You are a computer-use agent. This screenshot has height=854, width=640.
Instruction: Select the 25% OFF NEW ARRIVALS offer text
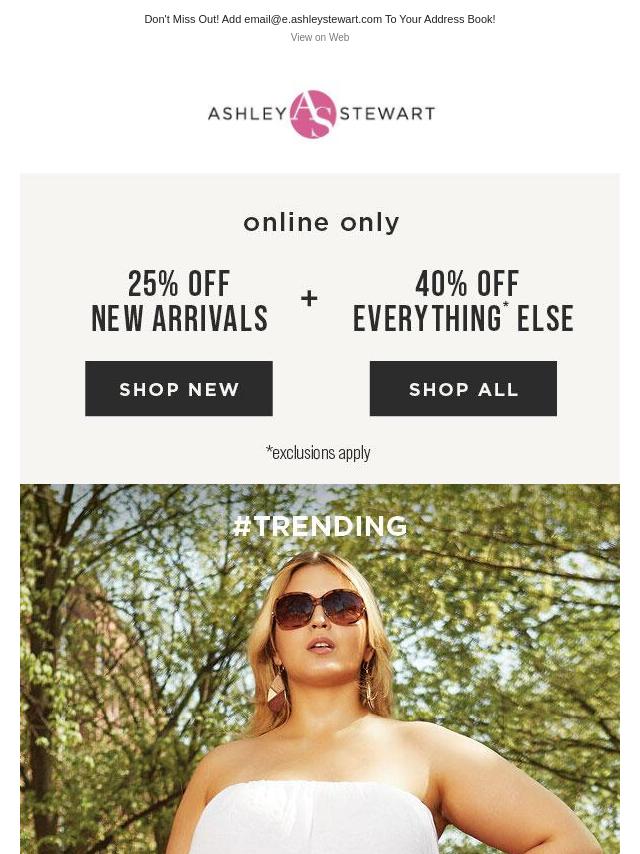179,301
